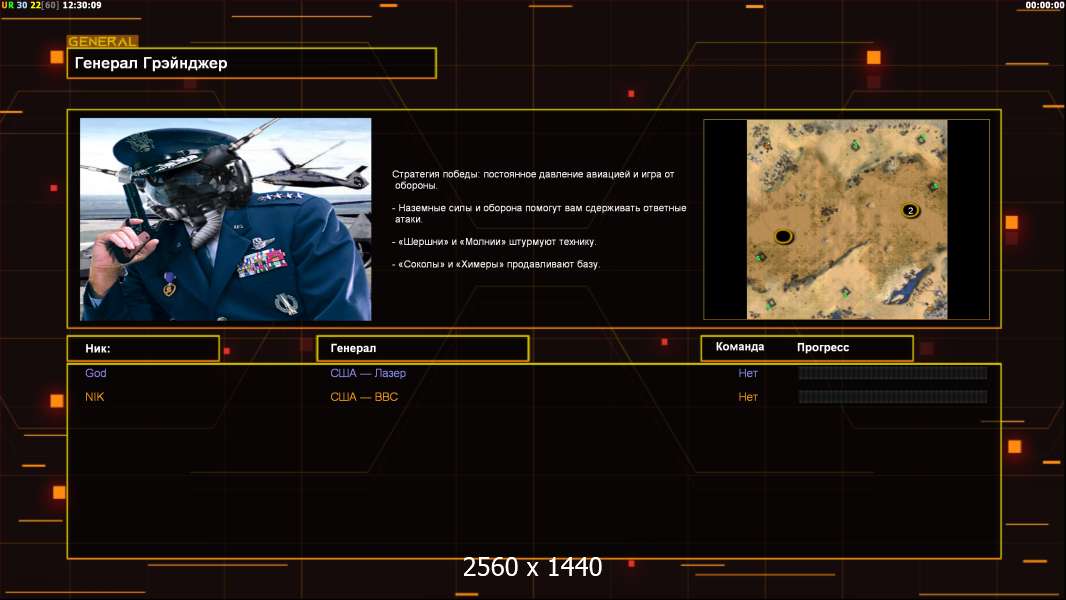Image resolution: width=1066 pixels, height=600 pixels.
Task: Select the player named God
Action: tap(96, 373)
